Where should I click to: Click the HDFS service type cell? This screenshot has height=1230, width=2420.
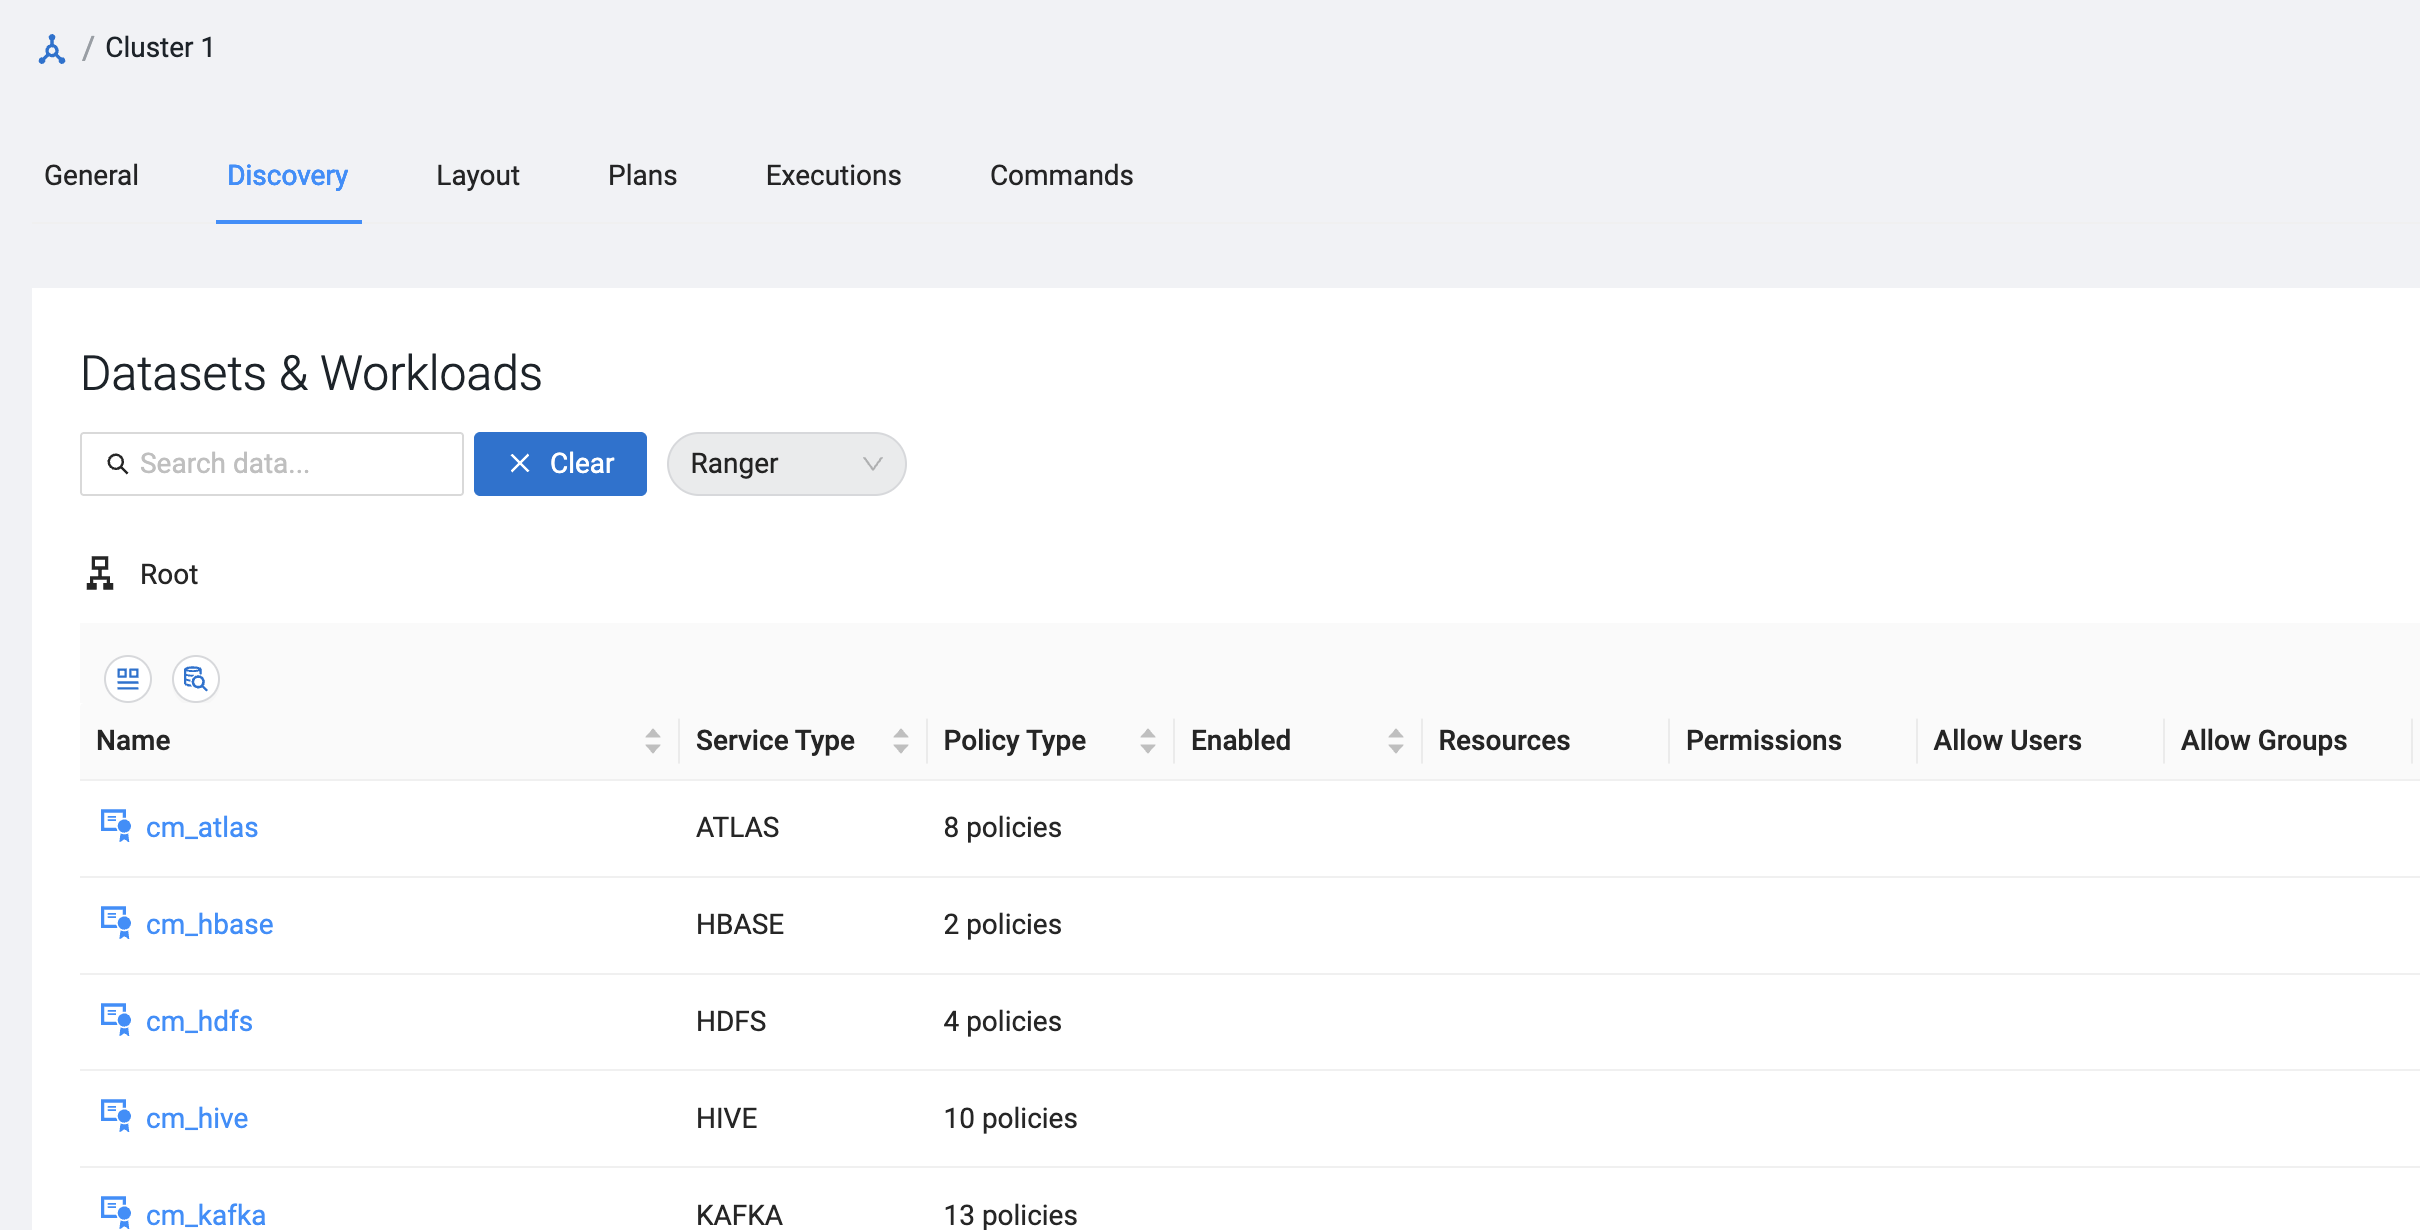pos(731,1022)
